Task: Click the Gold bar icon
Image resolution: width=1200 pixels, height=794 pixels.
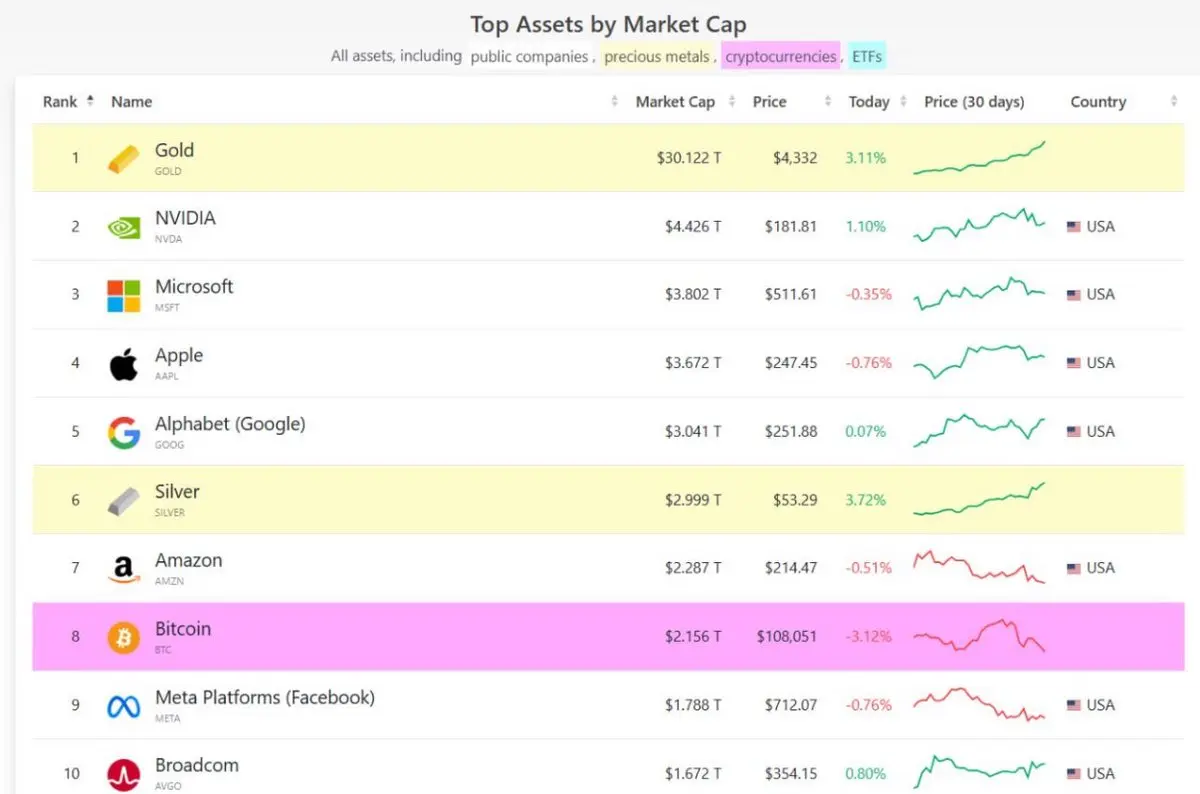Action: (124, 158)
